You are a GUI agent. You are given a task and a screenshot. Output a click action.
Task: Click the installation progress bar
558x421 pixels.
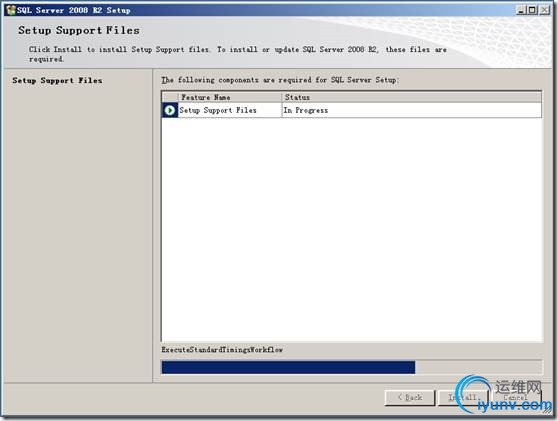(x=352, y=367)
